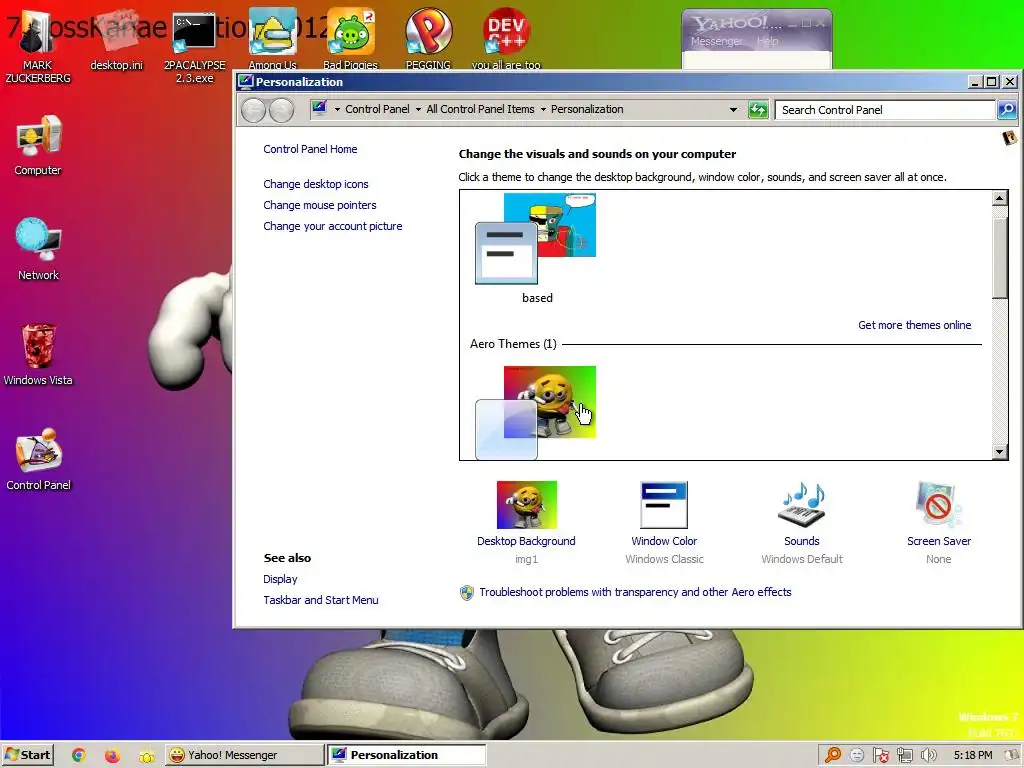Screen dimensions: 1024x768
Task: Open Display under See also
Action: pos(280,579)
